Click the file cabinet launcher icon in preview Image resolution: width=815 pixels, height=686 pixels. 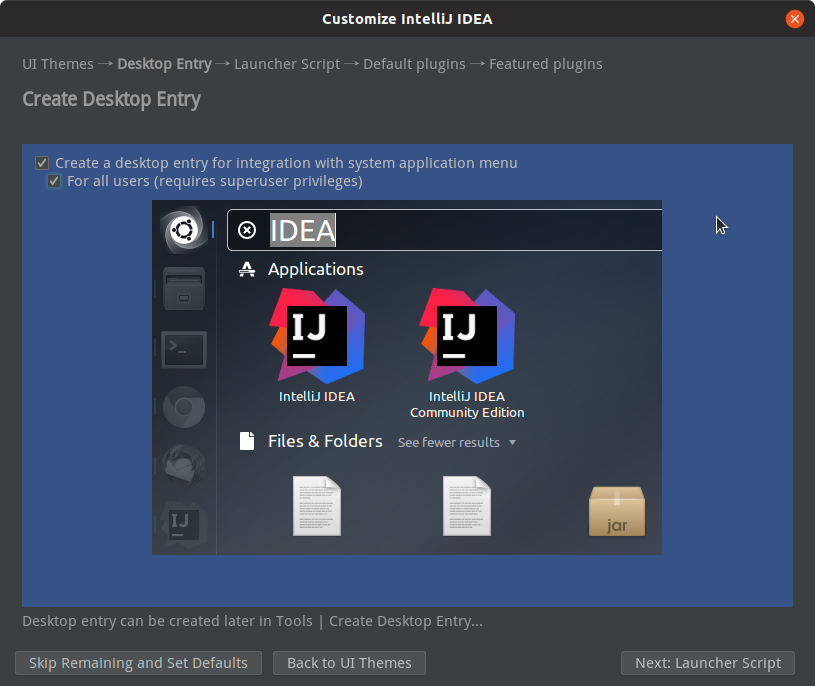coord(184,288)
